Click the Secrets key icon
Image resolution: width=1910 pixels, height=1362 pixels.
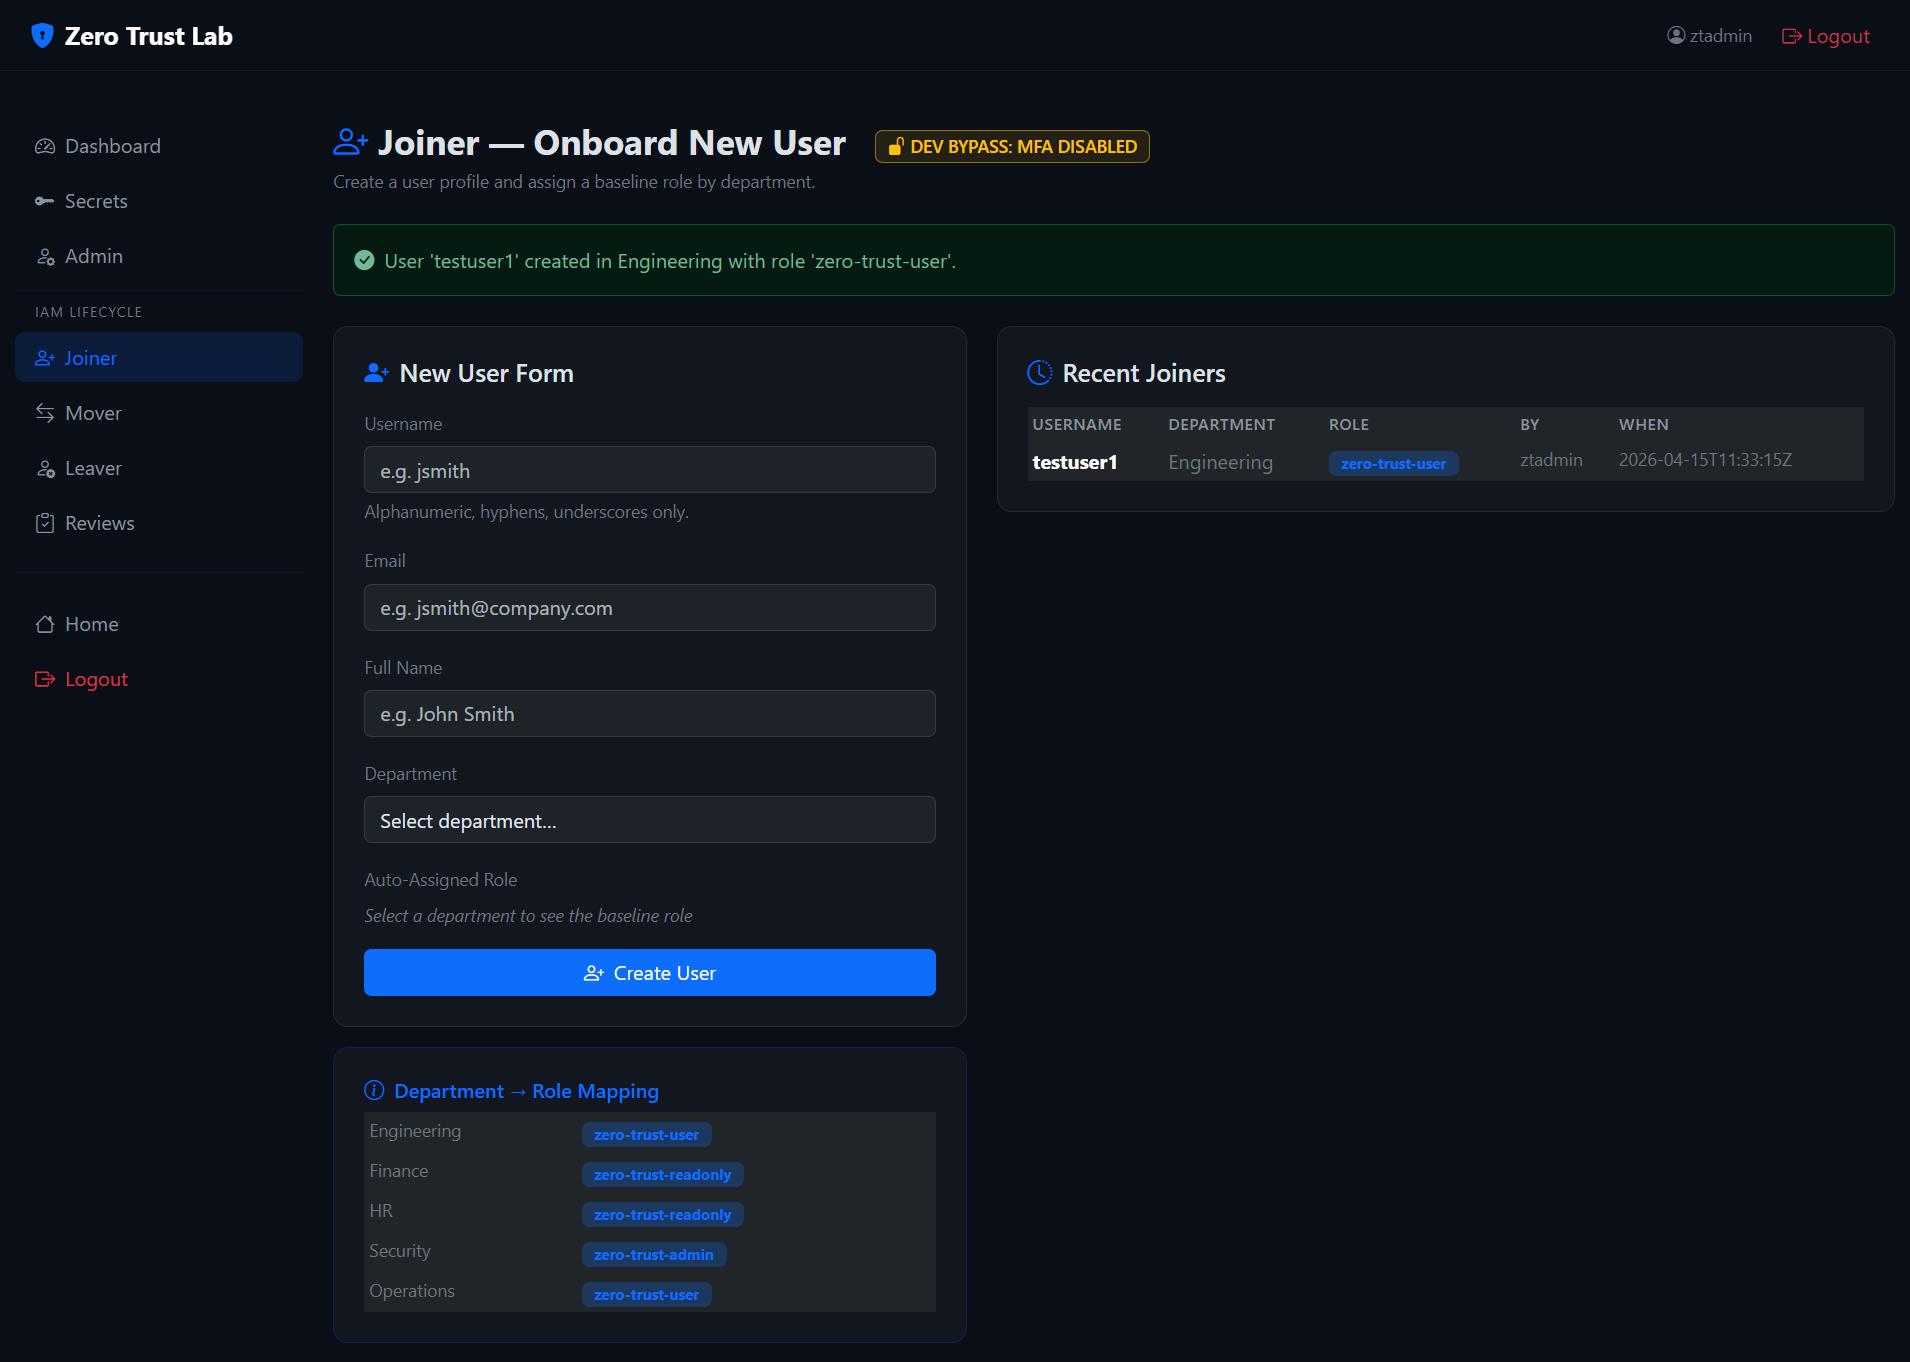pyautogui.click(x=45, y=201)
